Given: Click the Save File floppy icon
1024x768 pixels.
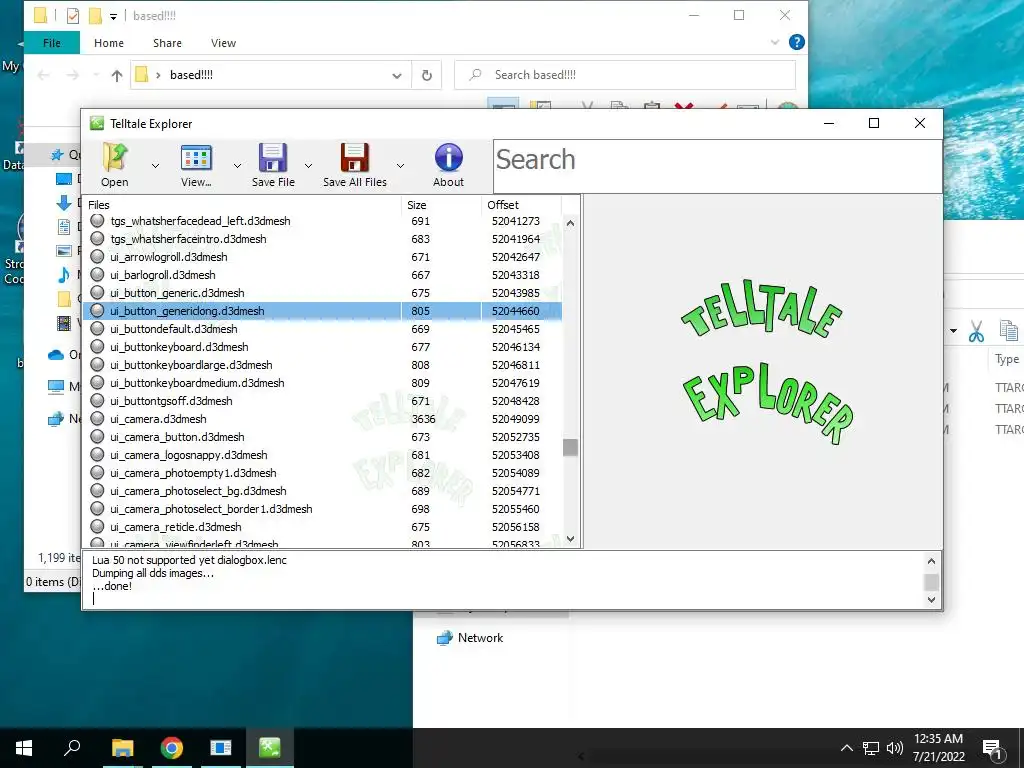Looking at the screenshot, I should (x=273, y=157).
